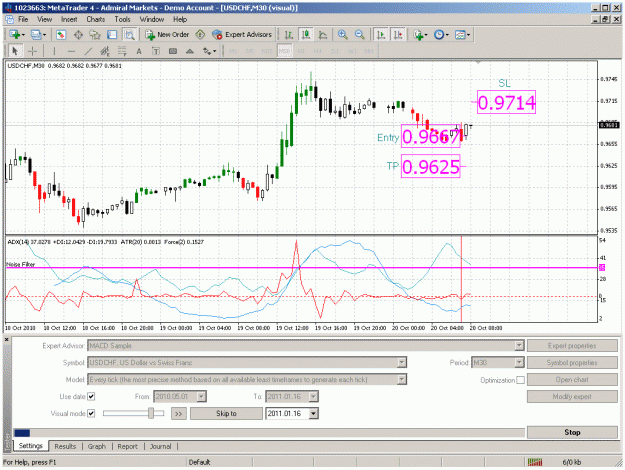This screenshot has height=470, width=625.
Task: Click the New Order button
Action: [x=167, y=35]
